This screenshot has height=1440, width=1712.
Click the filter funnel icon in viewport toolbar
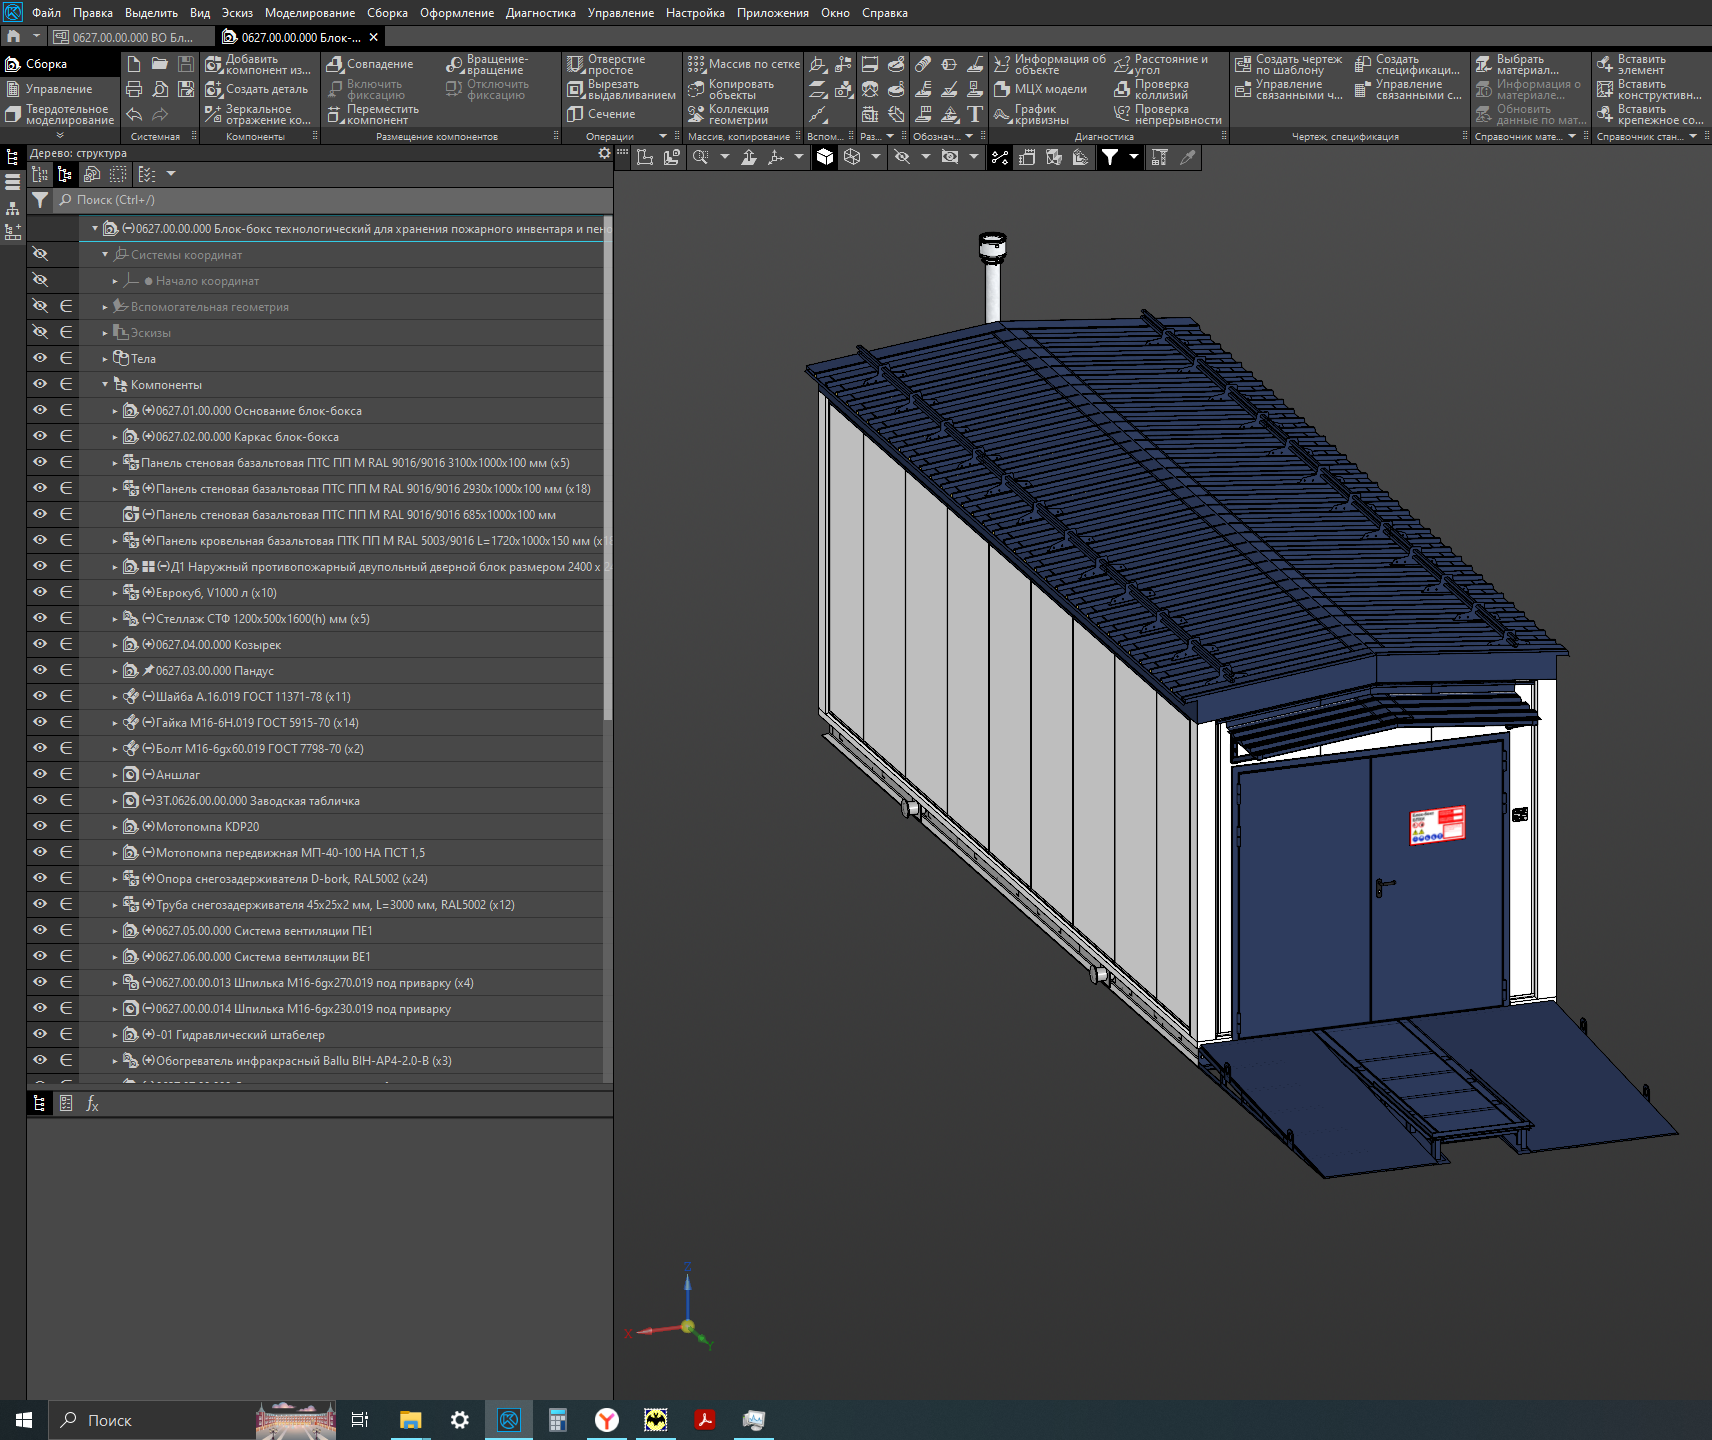coord(1110,157)
